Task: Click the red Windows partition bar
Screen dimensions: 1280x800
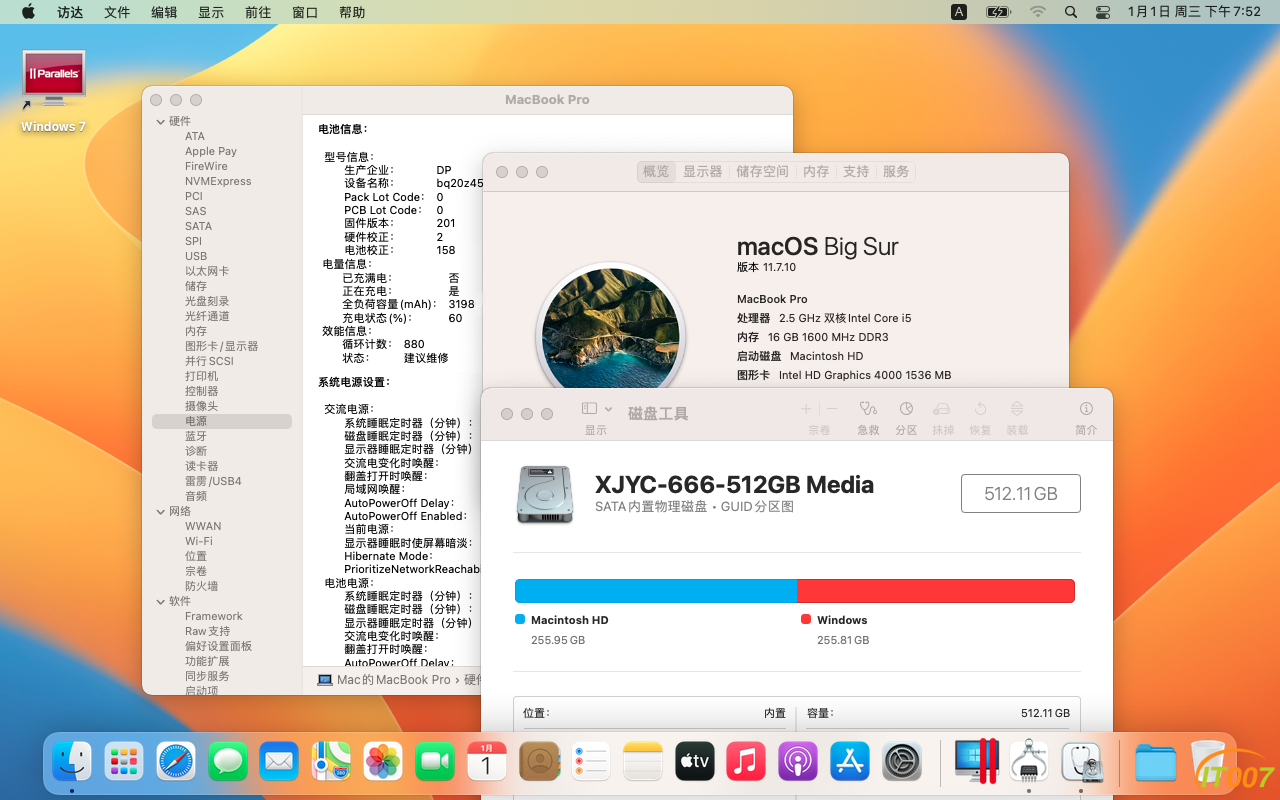Action: tap(936, 591)
